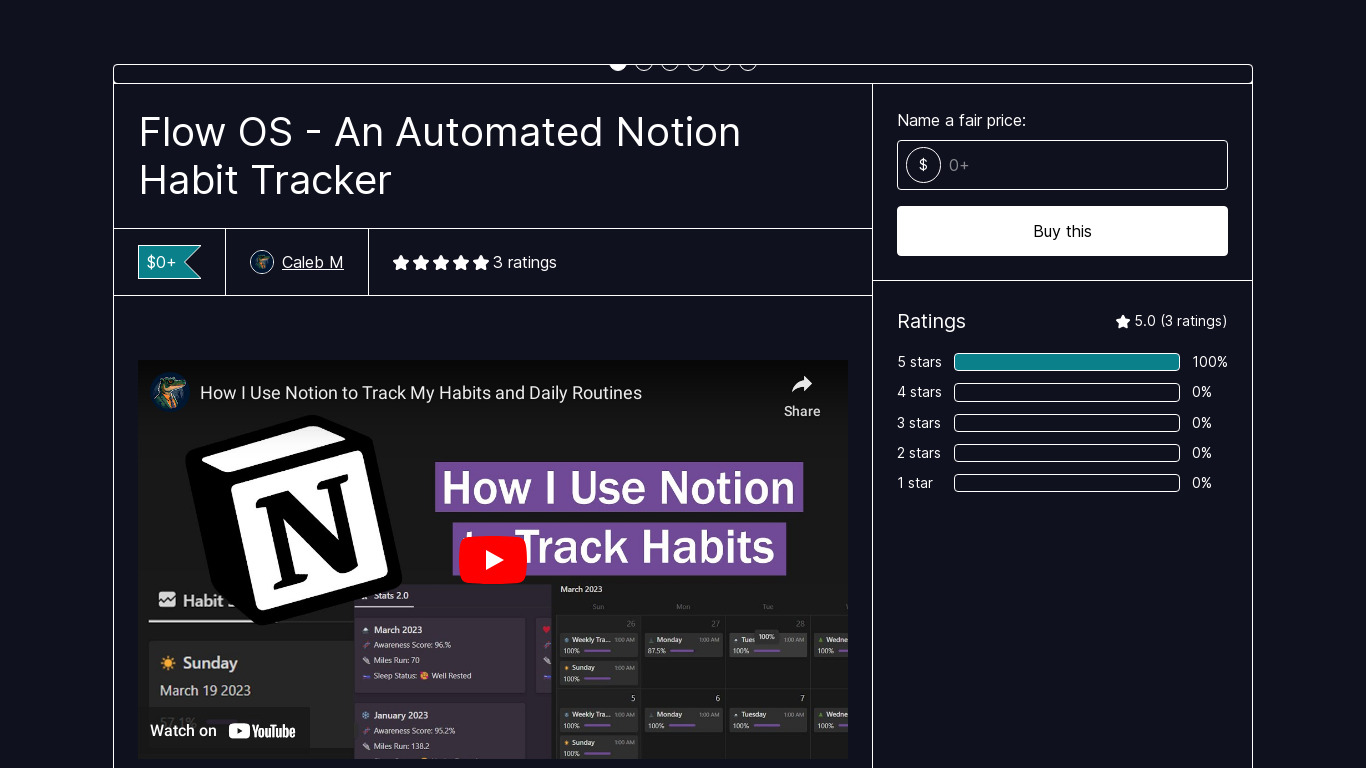Image resolution: width=1366 pixels, height=768 pixels.
Task: Click the 3 stars rating bar
Action: [x=1067, y=423]
